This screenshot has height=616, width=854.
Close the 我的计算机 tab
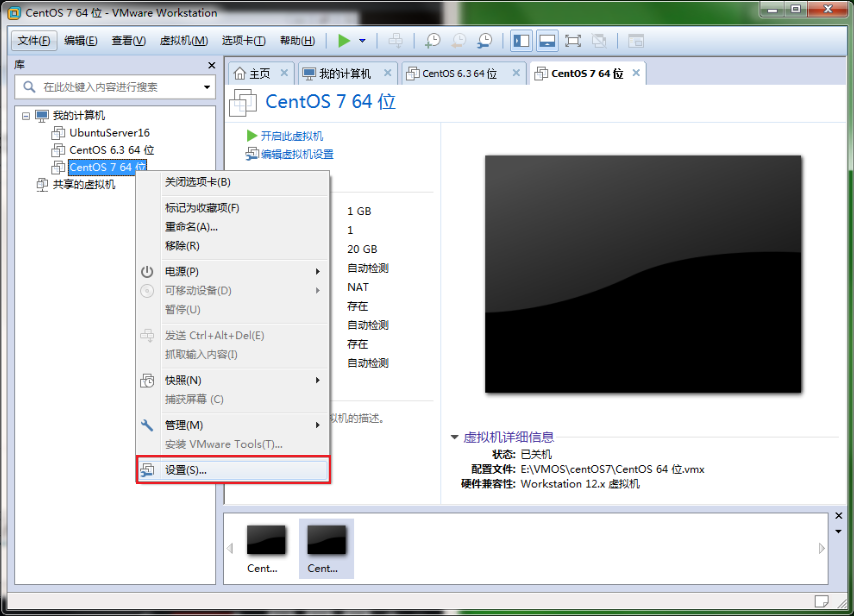click(x=387, y=72)
